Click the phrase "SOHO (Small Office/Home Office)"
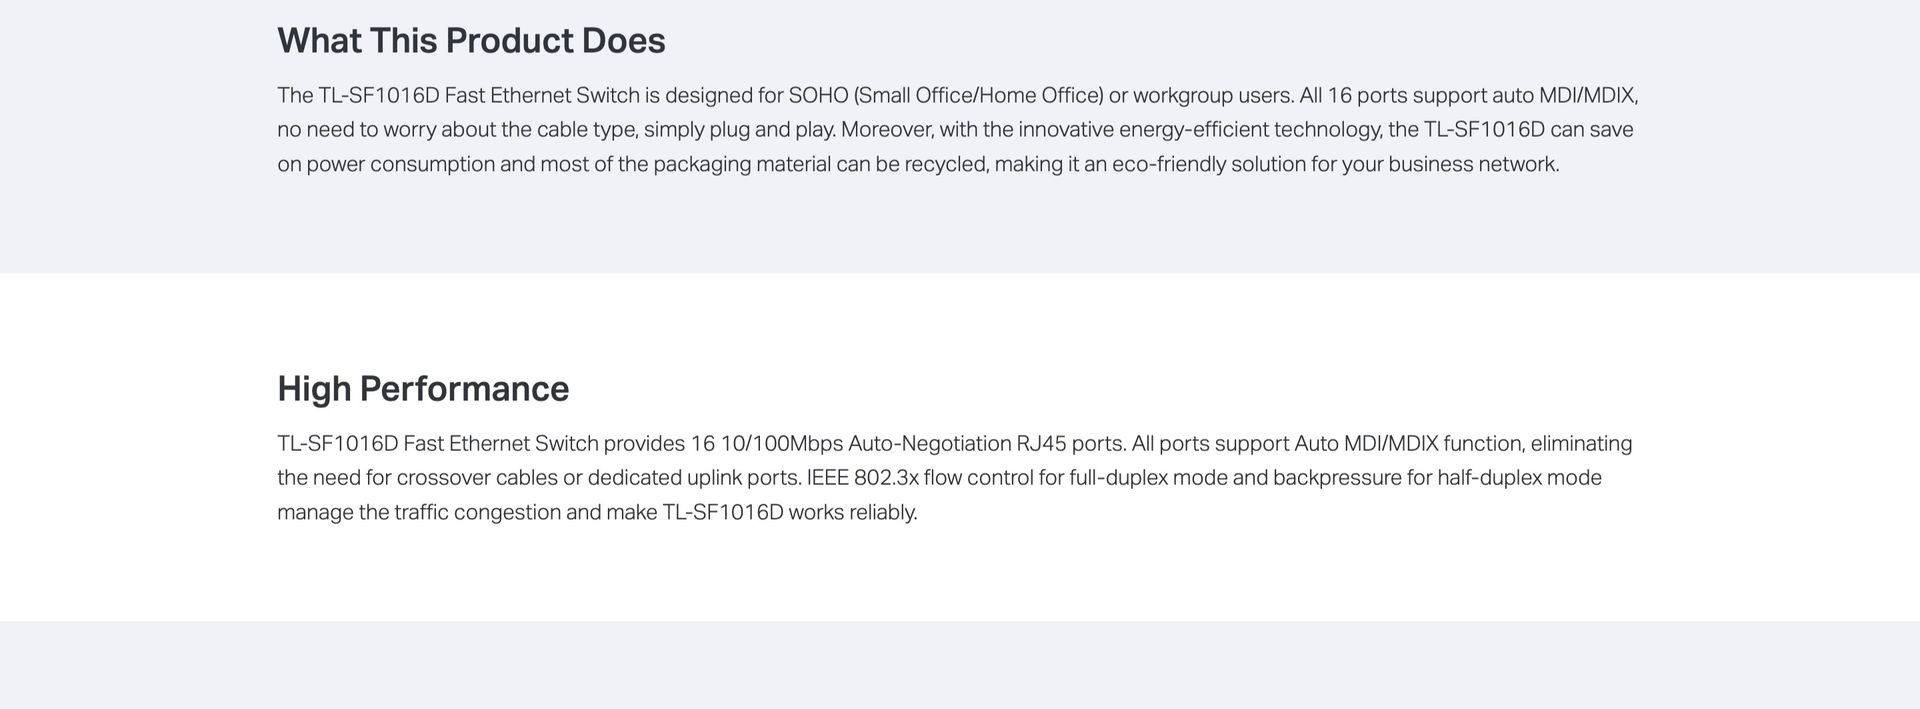The height and width of the screenshot is (709, 1920). (946, 95)
